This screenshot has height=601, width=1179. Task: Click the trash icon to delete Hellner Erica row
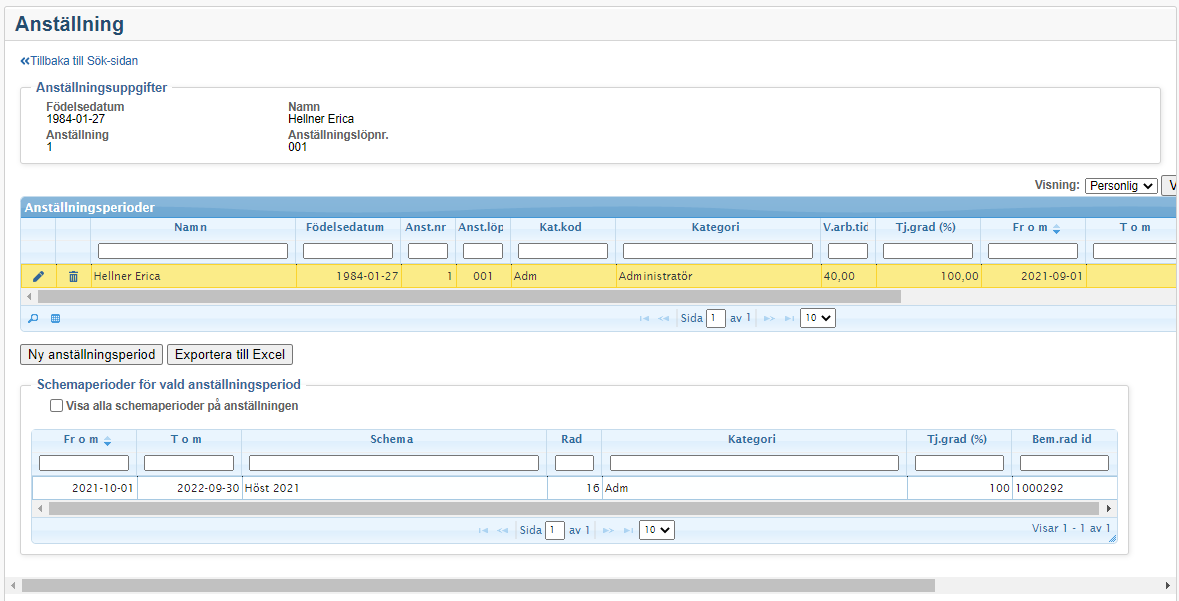pyautogui.click(x=73, y=276)
